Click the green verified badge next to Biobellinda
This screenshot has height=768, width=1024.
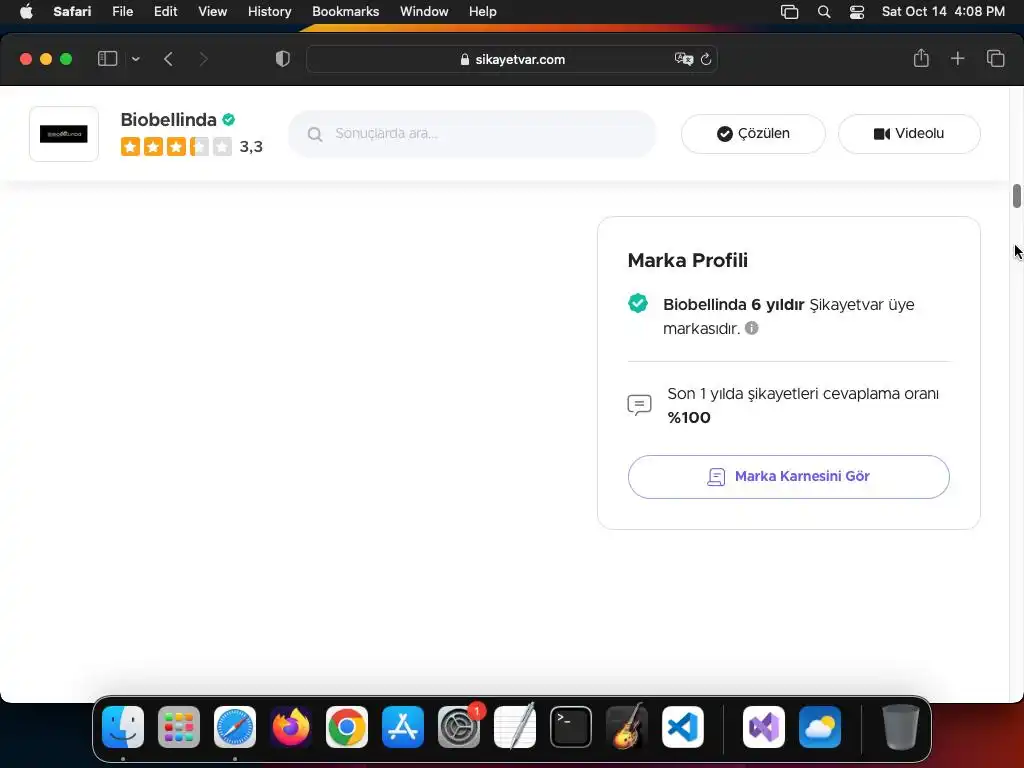coord(229,120)
